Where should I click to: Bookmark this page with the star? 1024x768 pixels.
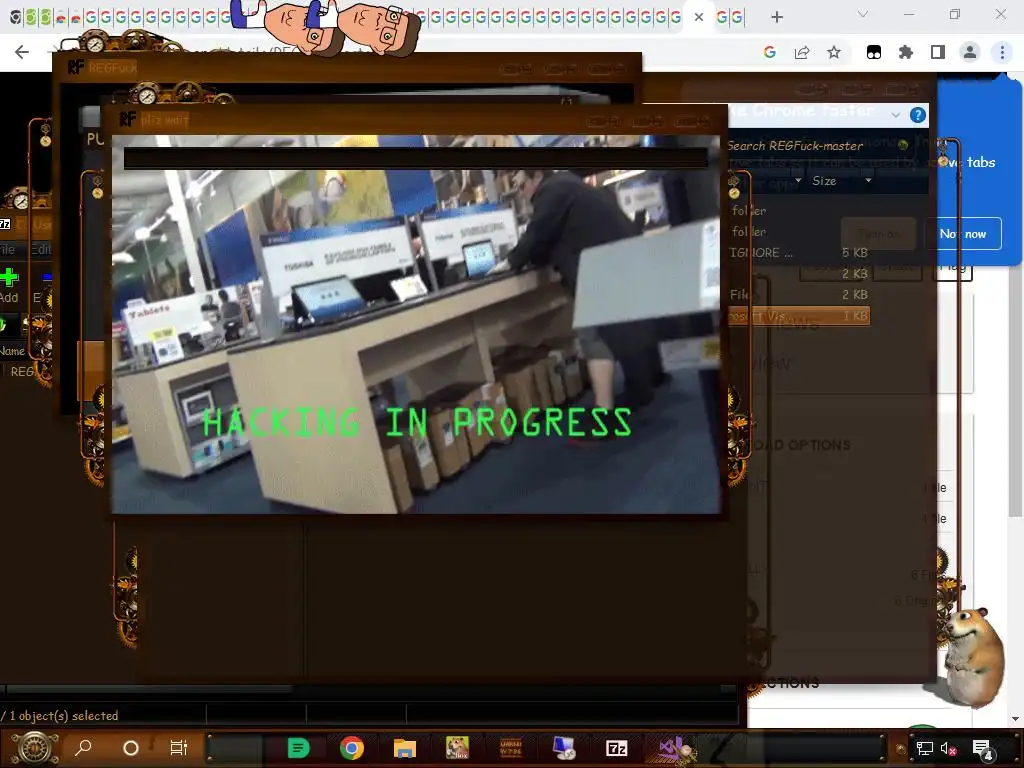[x=834, y=52]
